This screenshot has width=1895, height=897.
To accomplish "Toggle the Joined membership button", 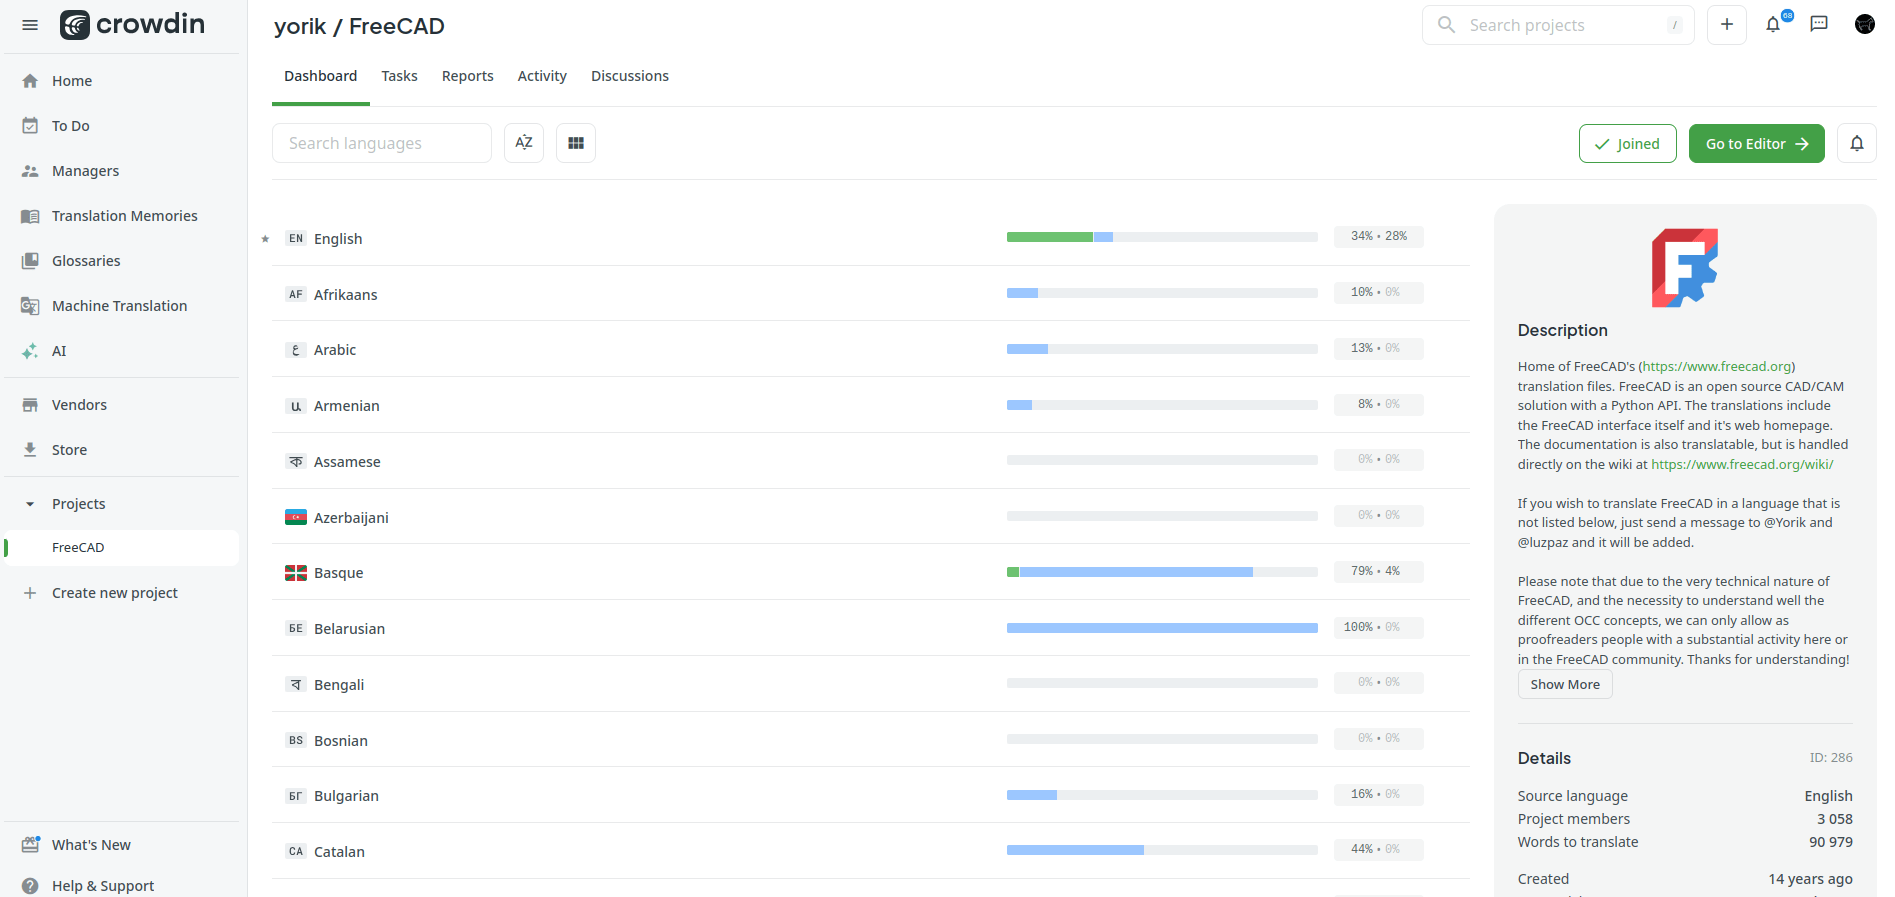I will click(1627, 144).
